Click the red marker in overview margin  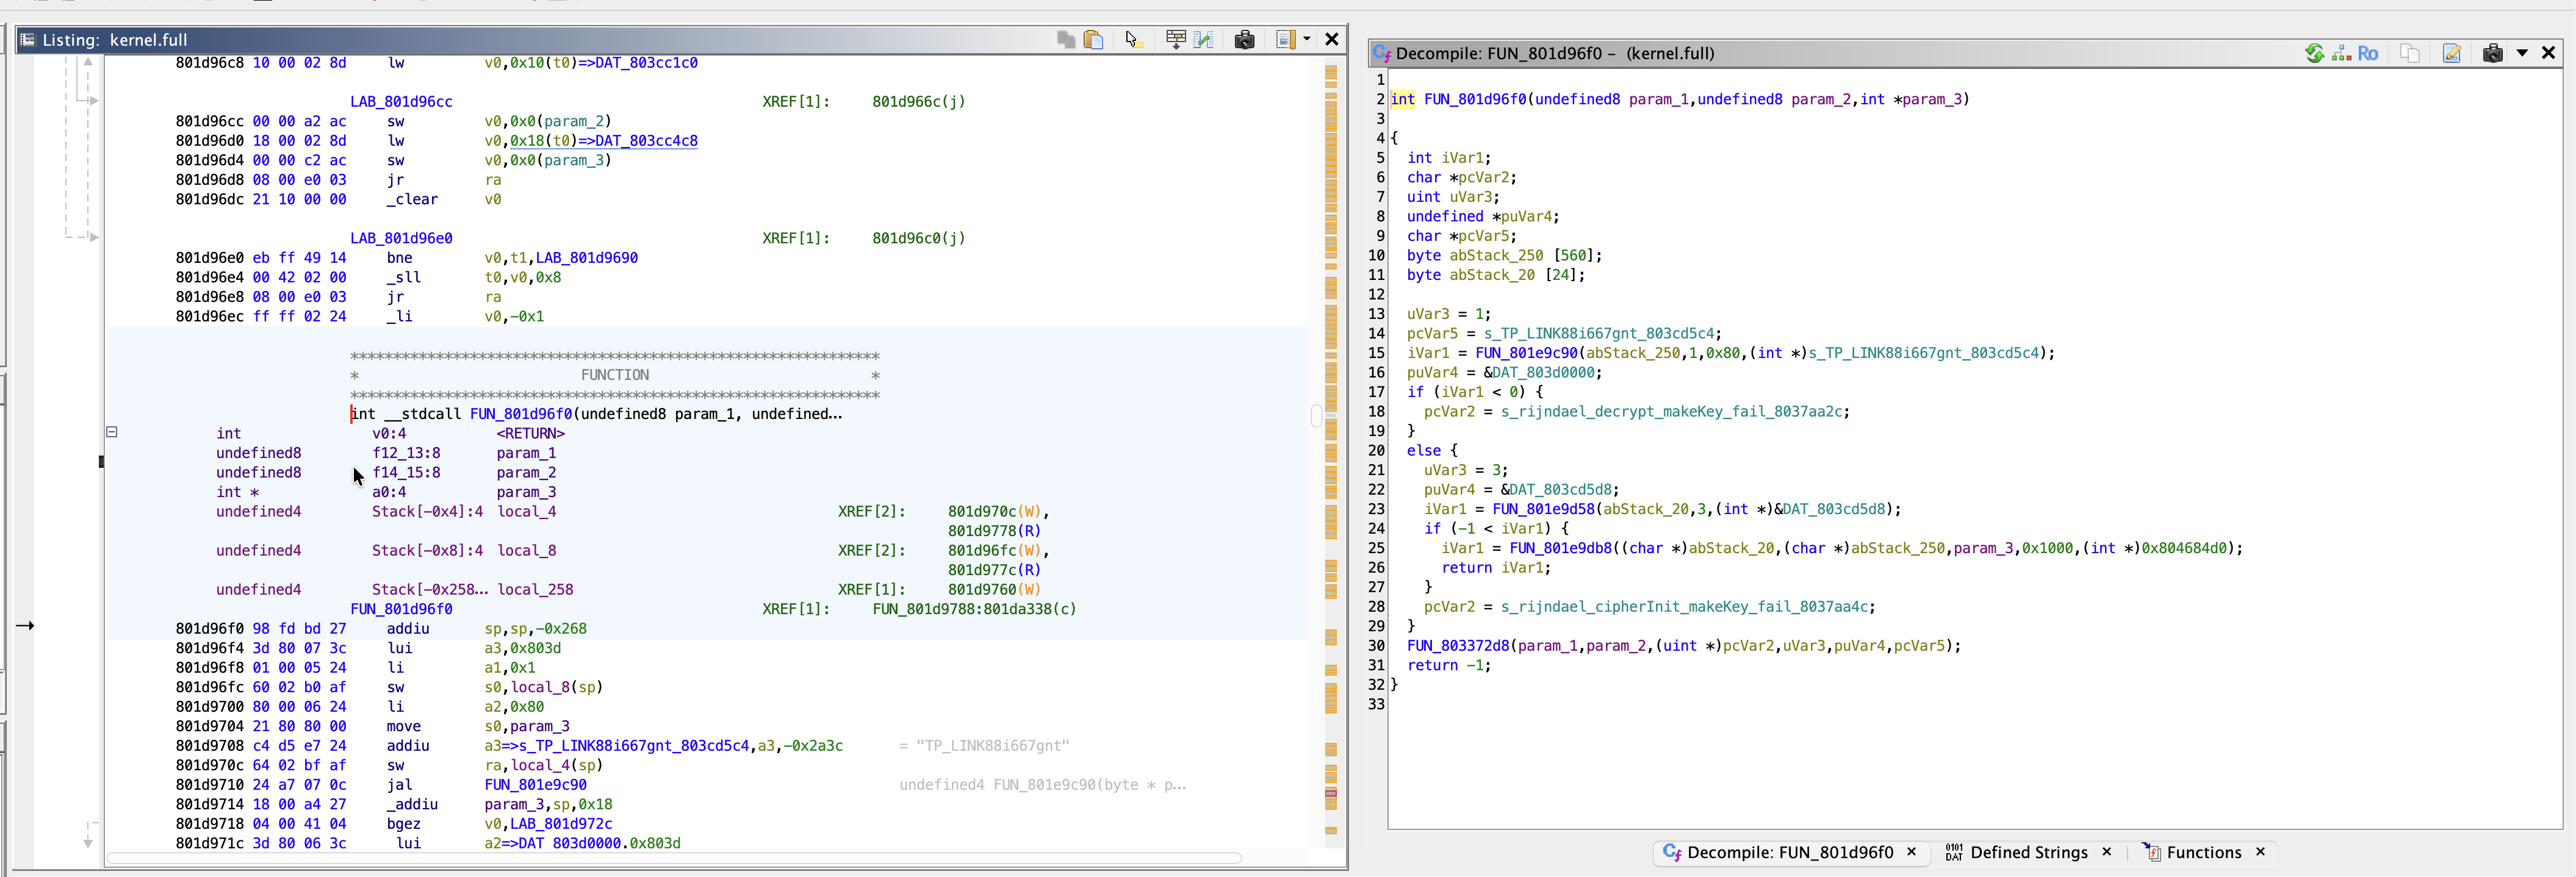pyautogui.click(x=1330, y=793)
